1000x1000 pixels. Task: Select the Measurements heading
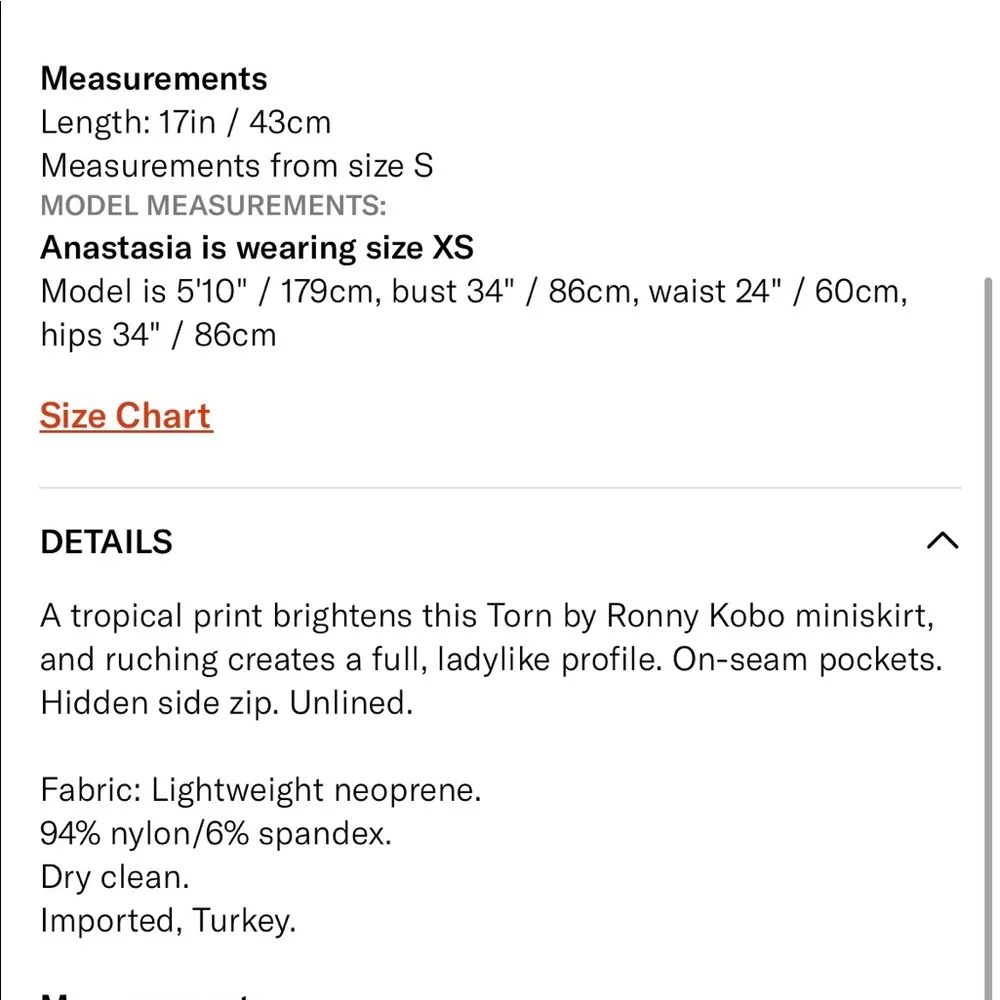click(x=153, y=78)
